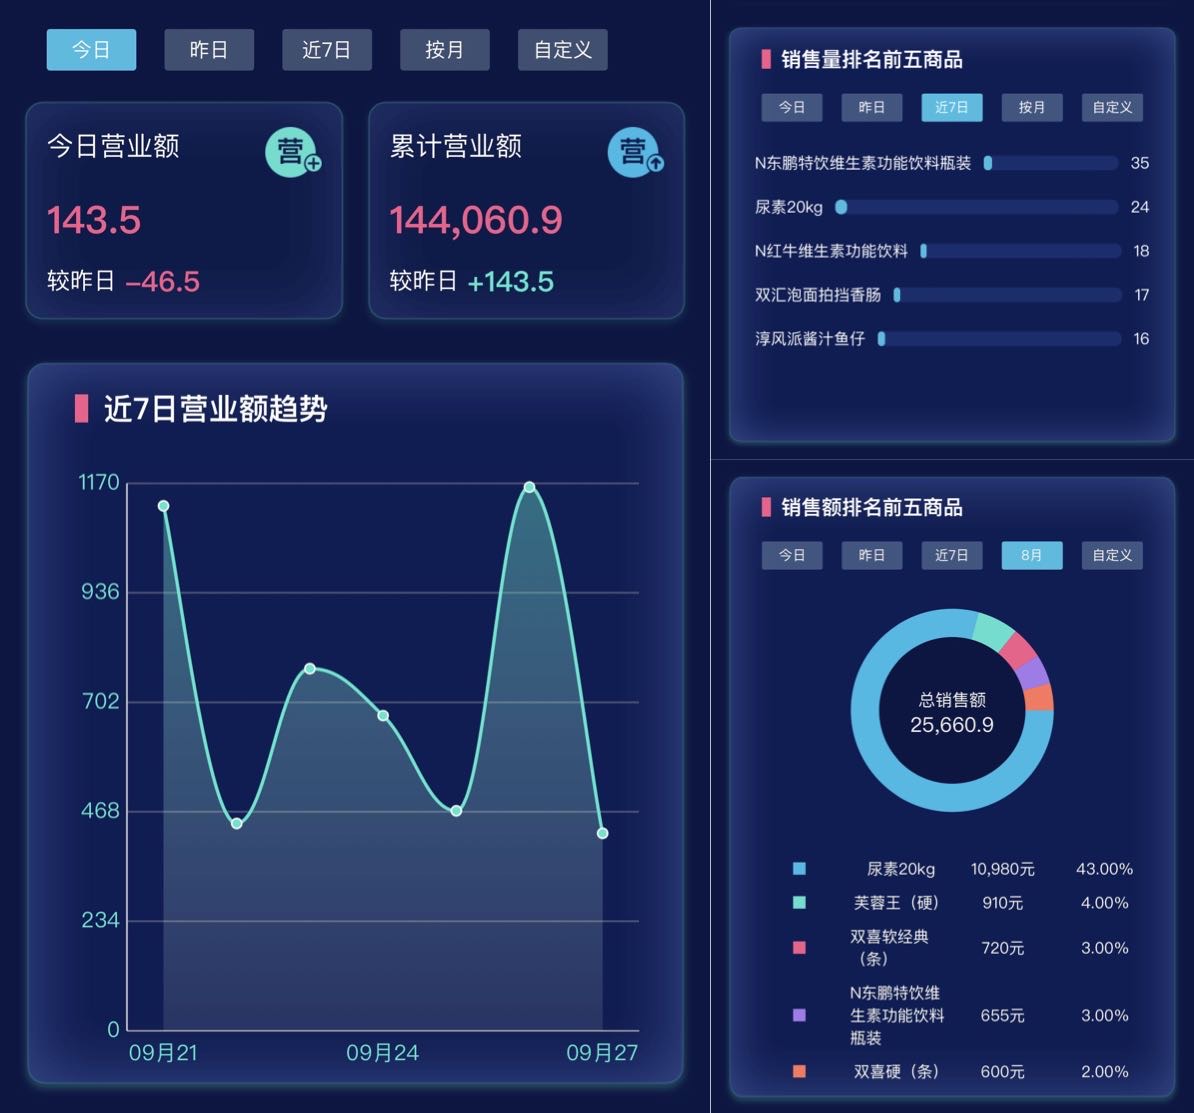Click the 较昨日 +143.5 change value

click(x=510, y=282)
